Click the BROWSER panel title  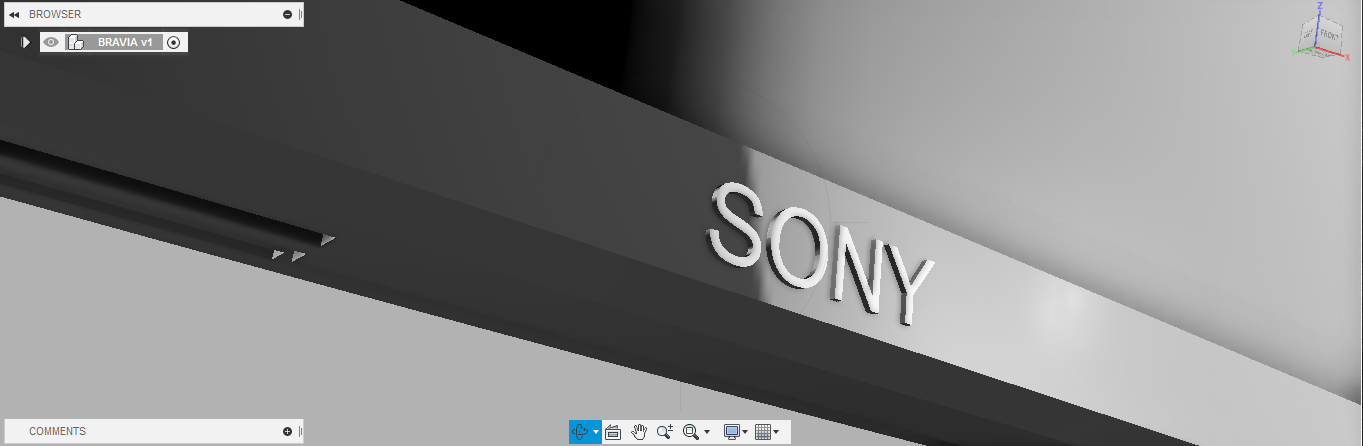point(55,14)
